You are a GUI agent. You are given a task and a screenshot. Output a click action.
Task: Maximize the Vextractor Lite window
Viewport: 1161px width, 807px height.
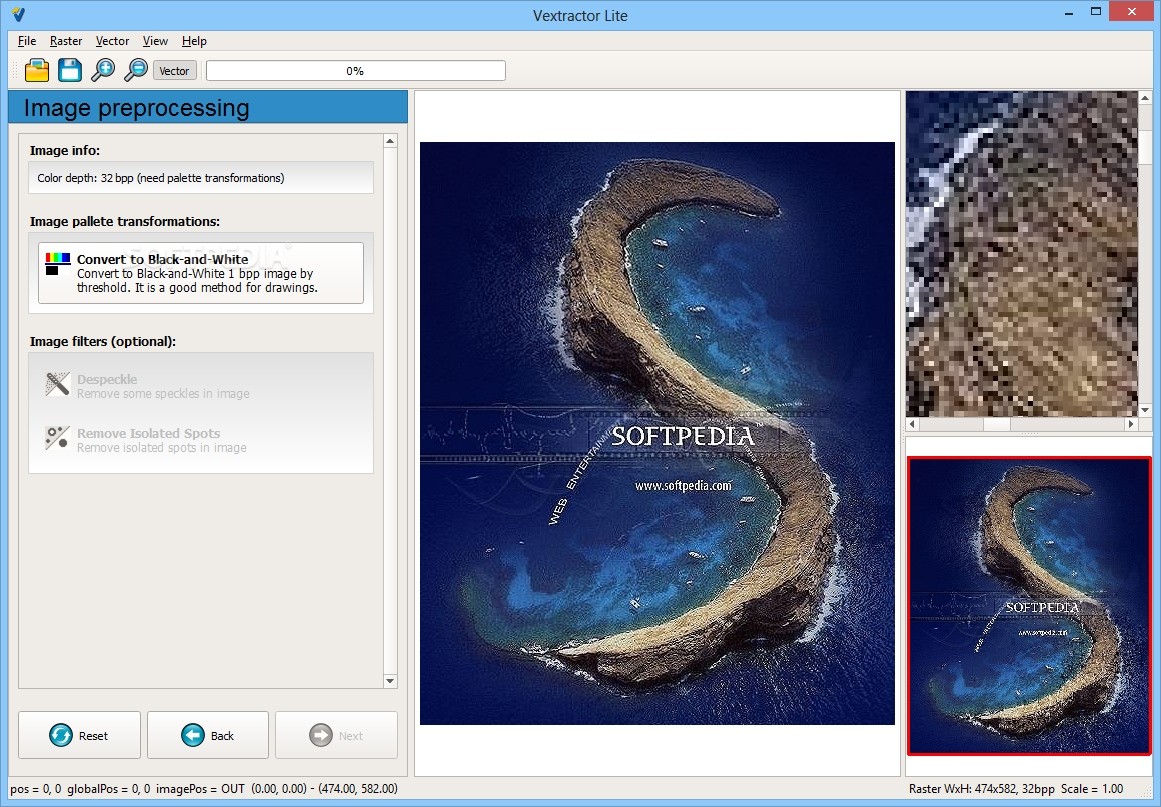point(1096,13)
